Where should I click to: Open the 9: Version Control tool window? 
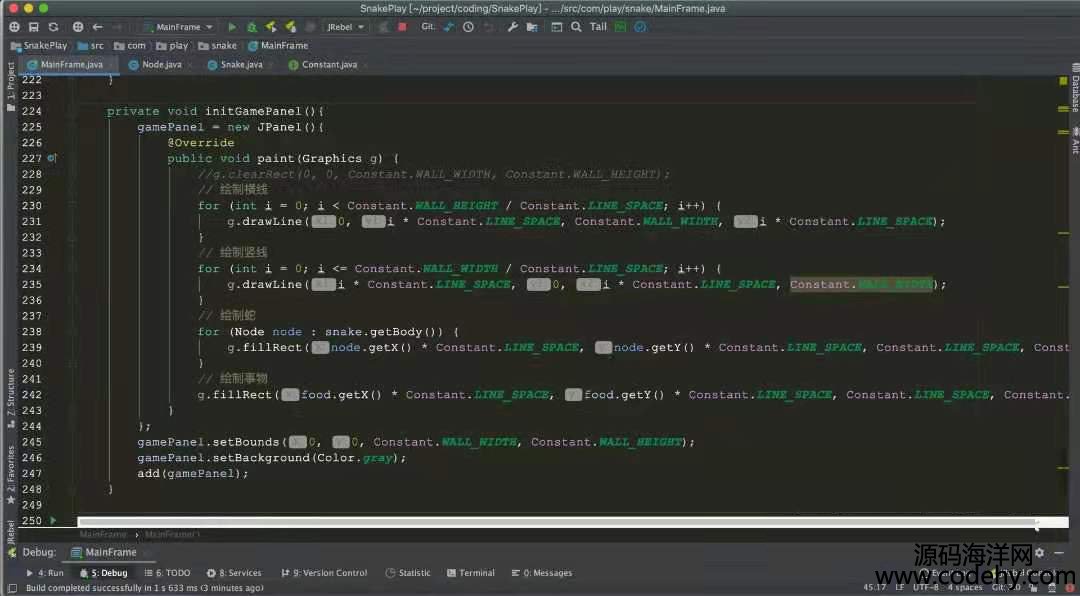click(x=324, y=573)
